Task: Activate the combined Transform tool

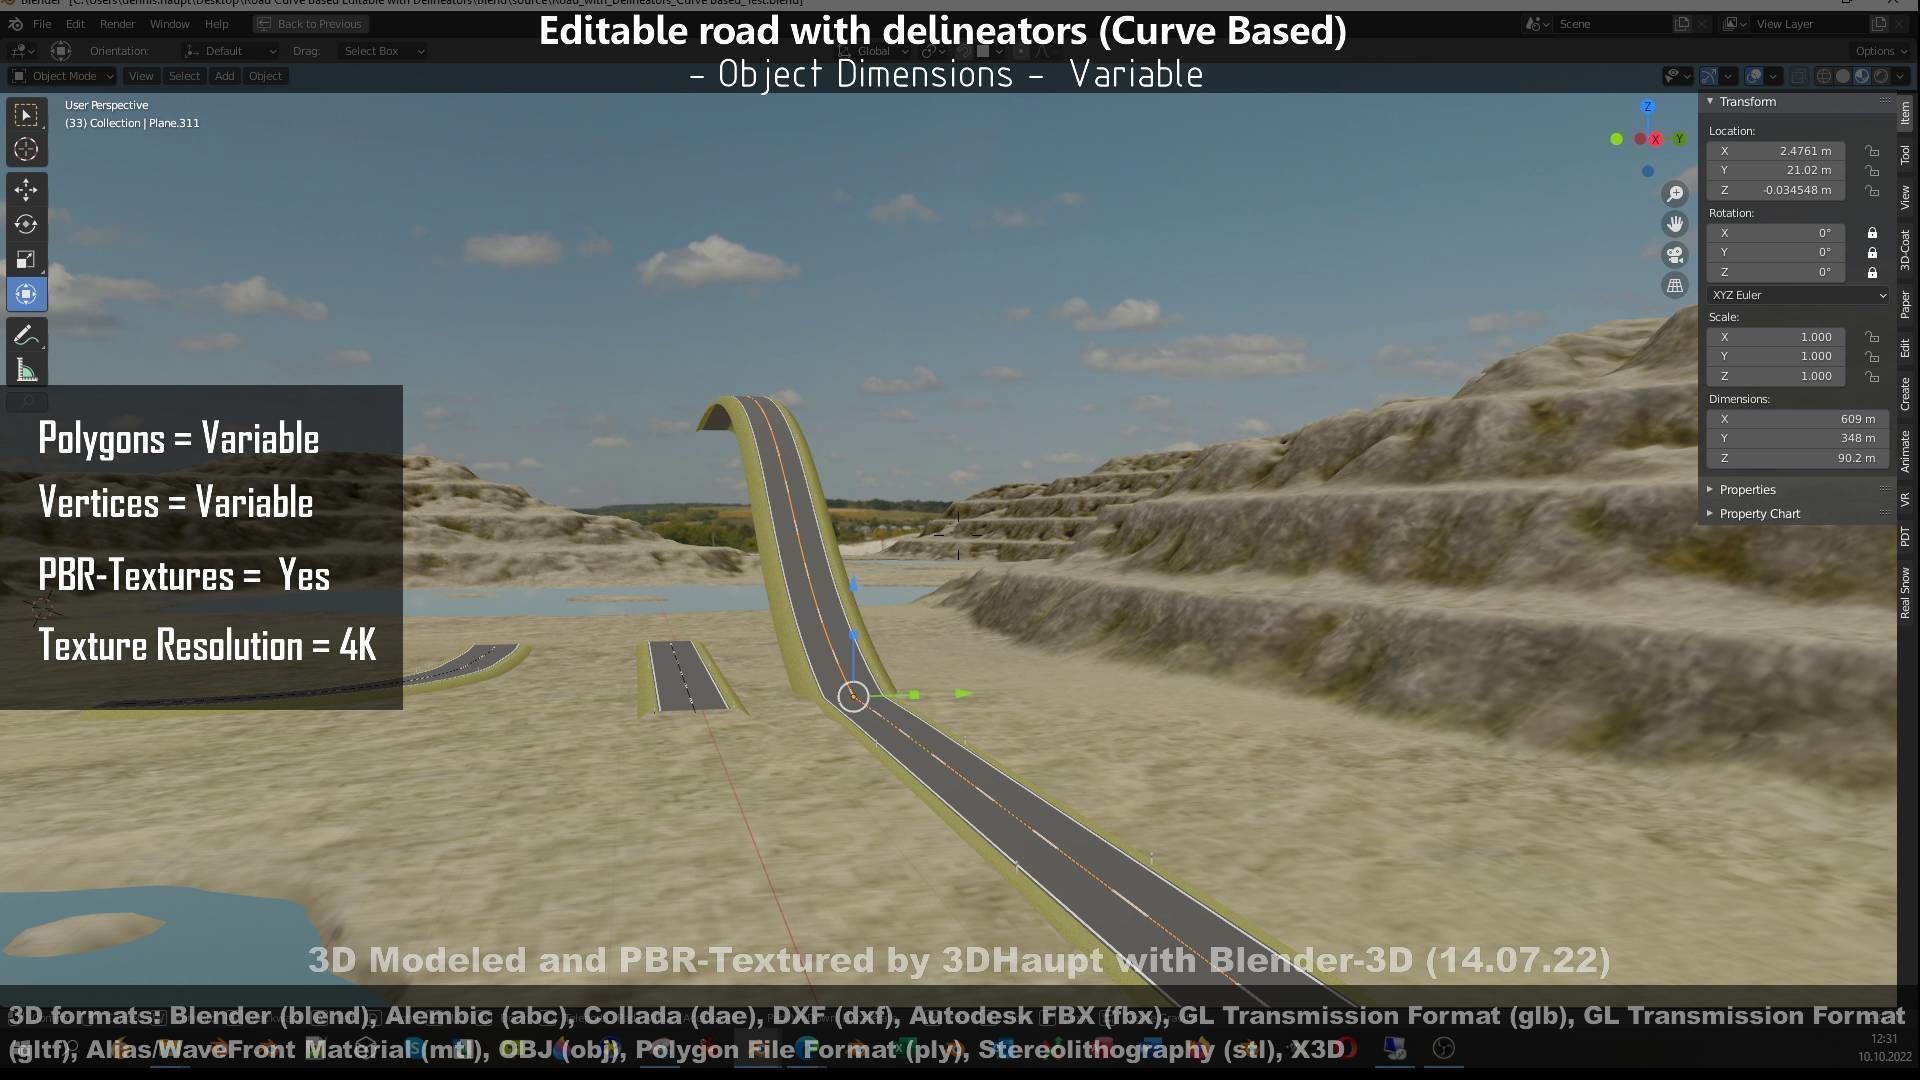Action: point(26,294)
